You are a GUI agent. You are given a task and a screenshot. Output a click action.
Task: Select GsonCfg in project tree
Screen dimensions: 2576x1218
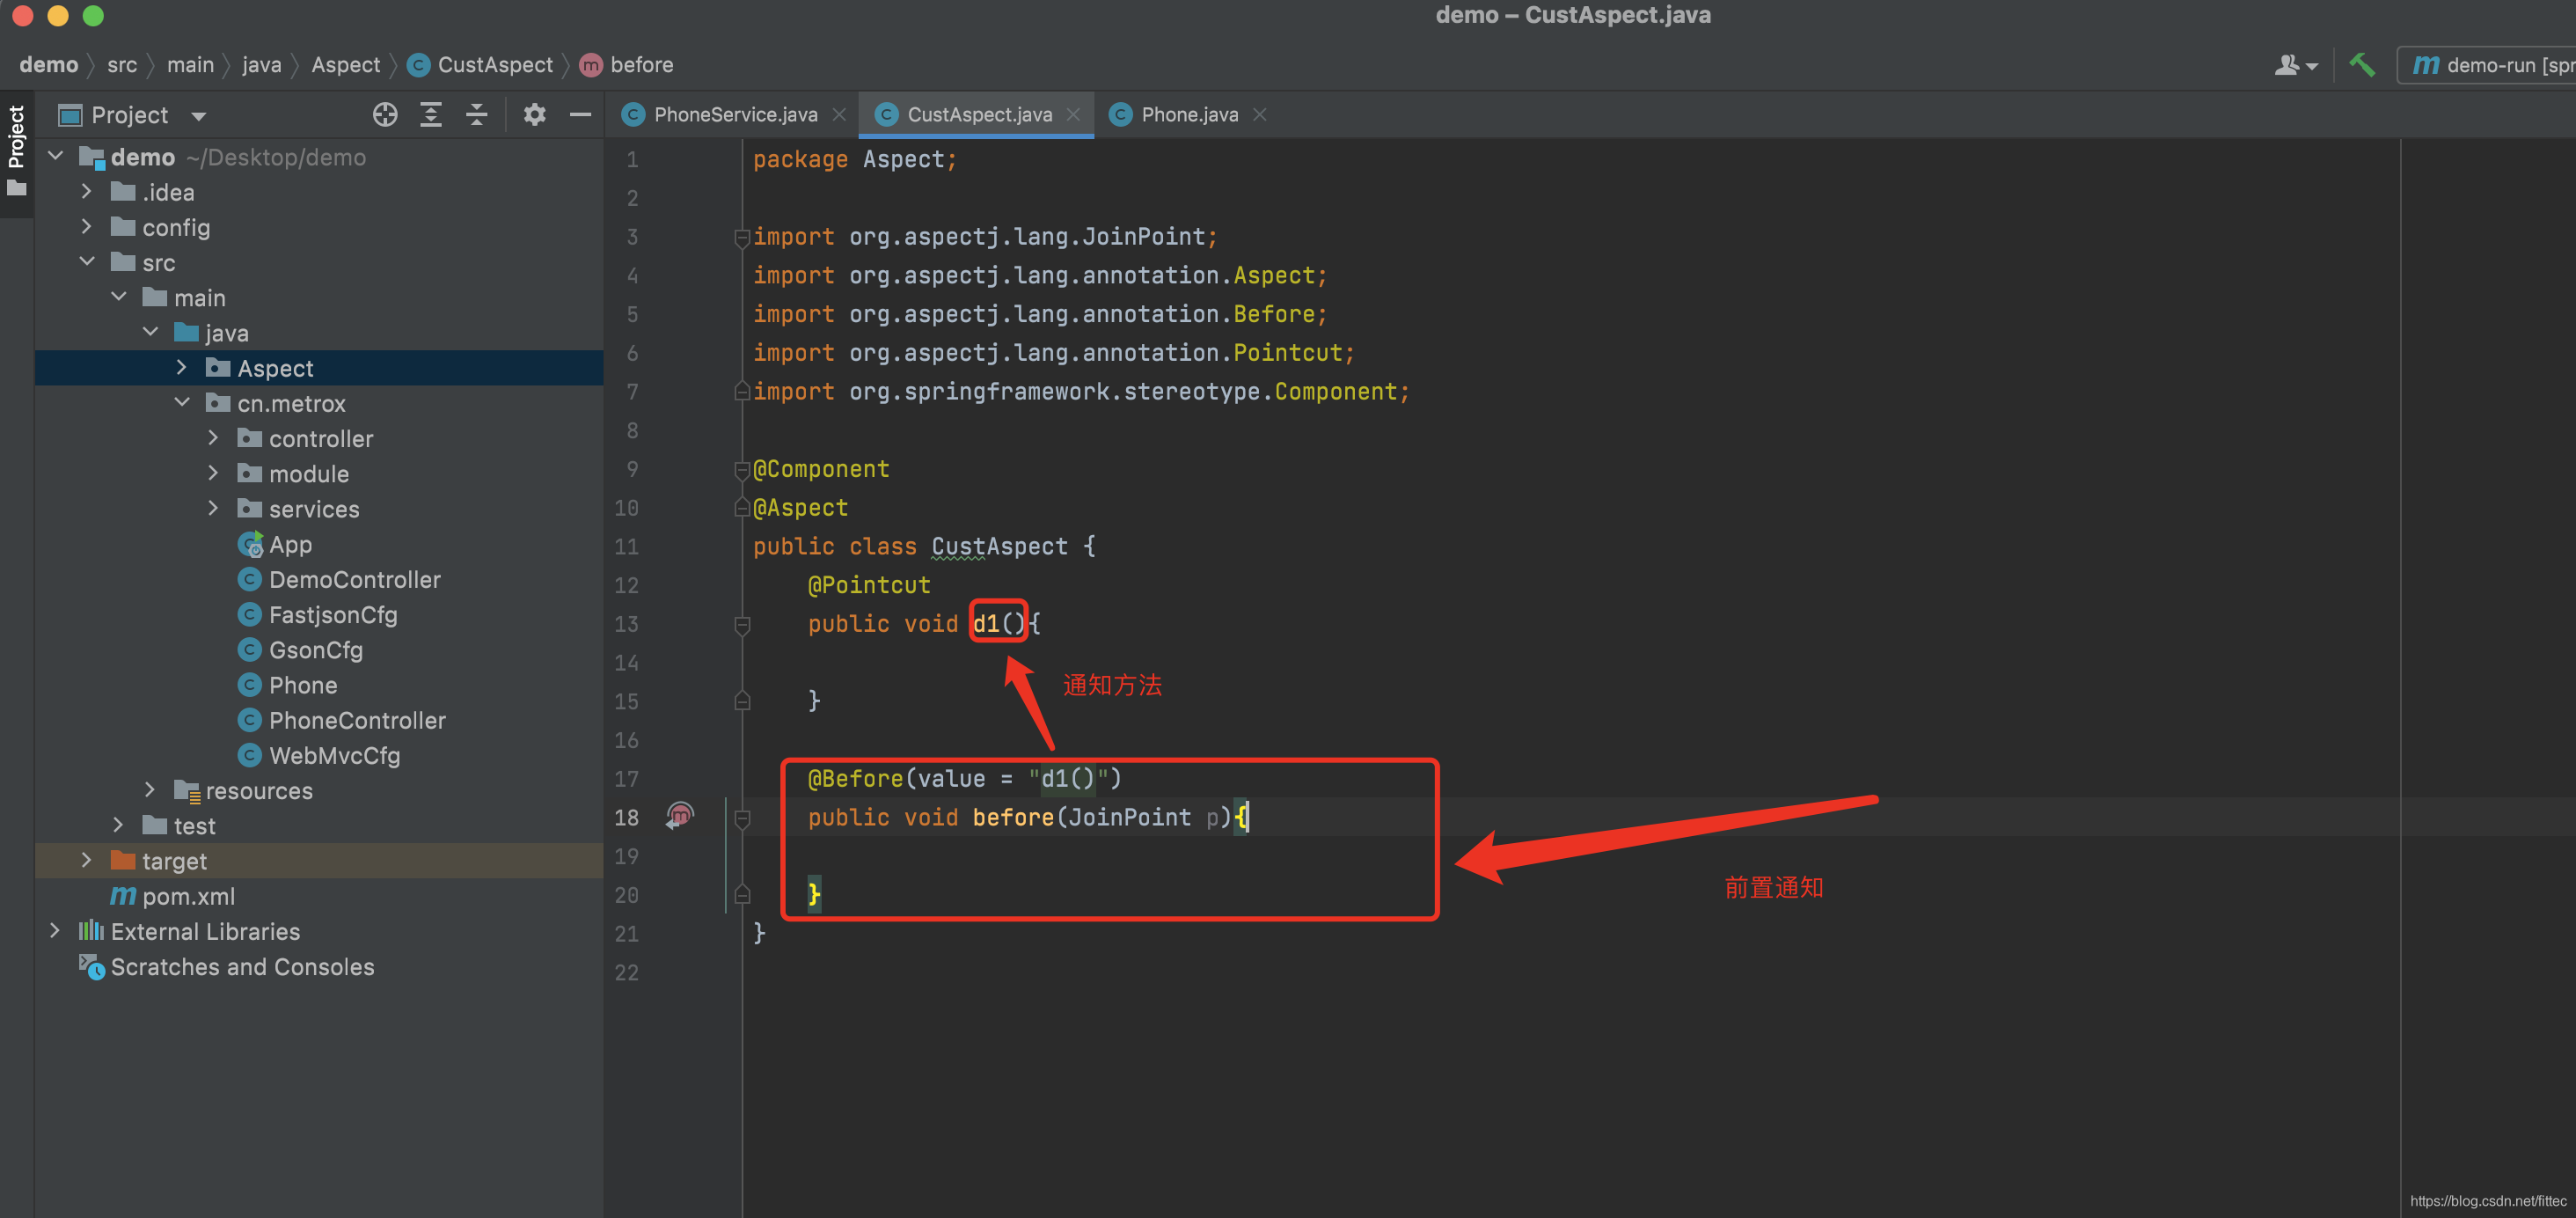tap(301, 650)
